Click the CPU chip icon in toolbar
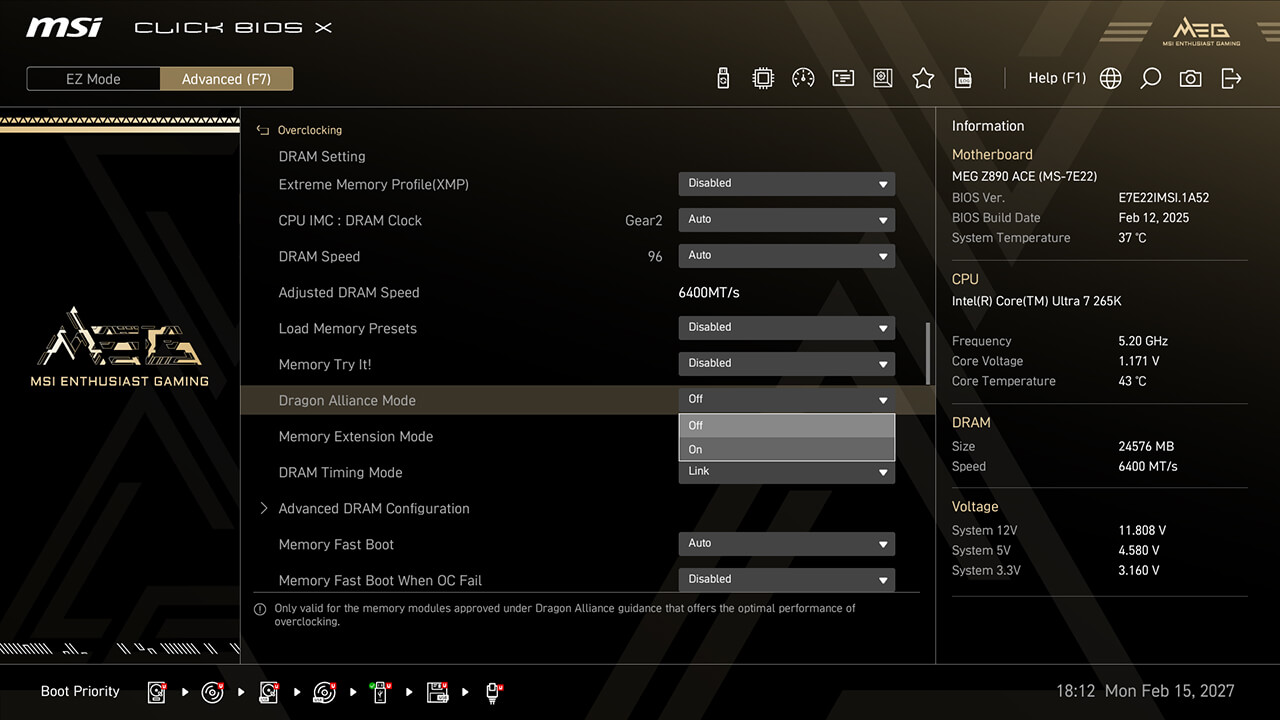The height and width of the screenshot is (720, 1280). click(763, 78)
